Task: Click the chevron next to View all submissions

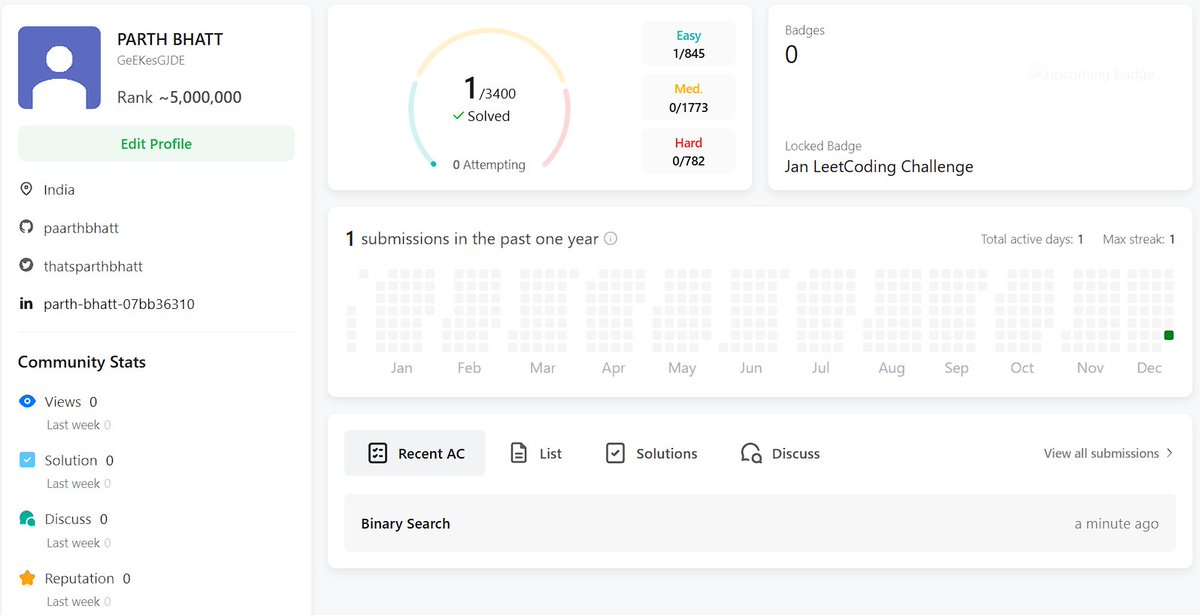Action: (x=1170, y=453)
